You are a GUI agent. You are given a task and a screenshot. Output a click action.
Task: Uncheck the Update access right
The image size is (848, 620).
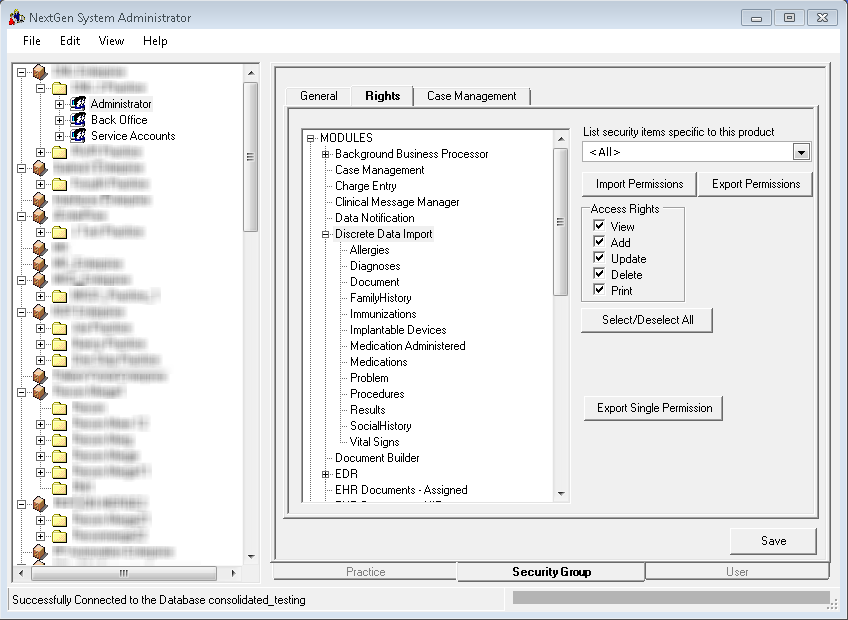click(x=599, y=258)
